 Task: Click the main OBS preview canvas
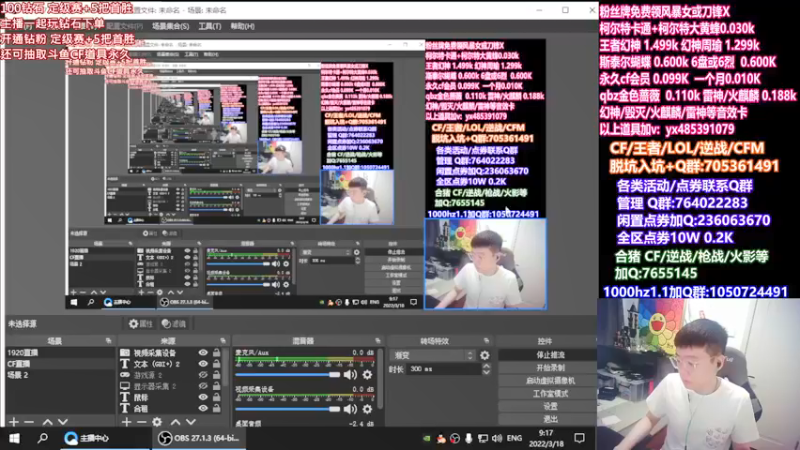(306, 174)
